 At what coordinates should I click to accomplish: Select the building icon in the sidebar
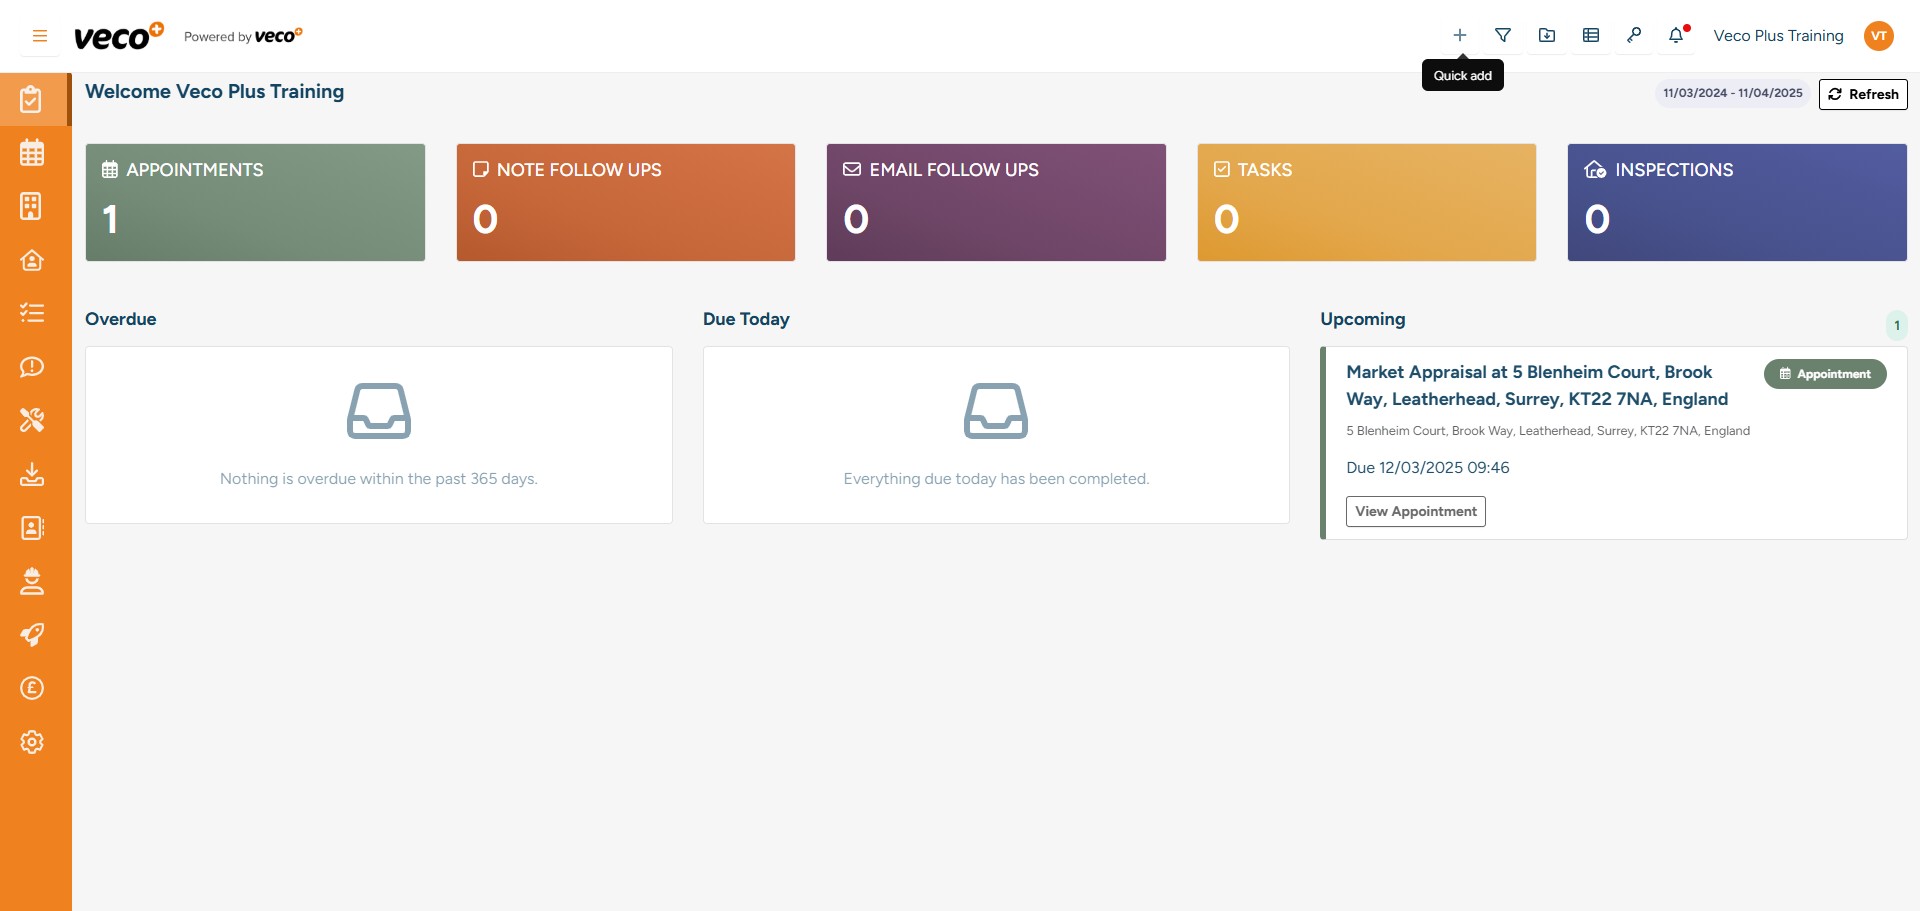pos(32,206)
